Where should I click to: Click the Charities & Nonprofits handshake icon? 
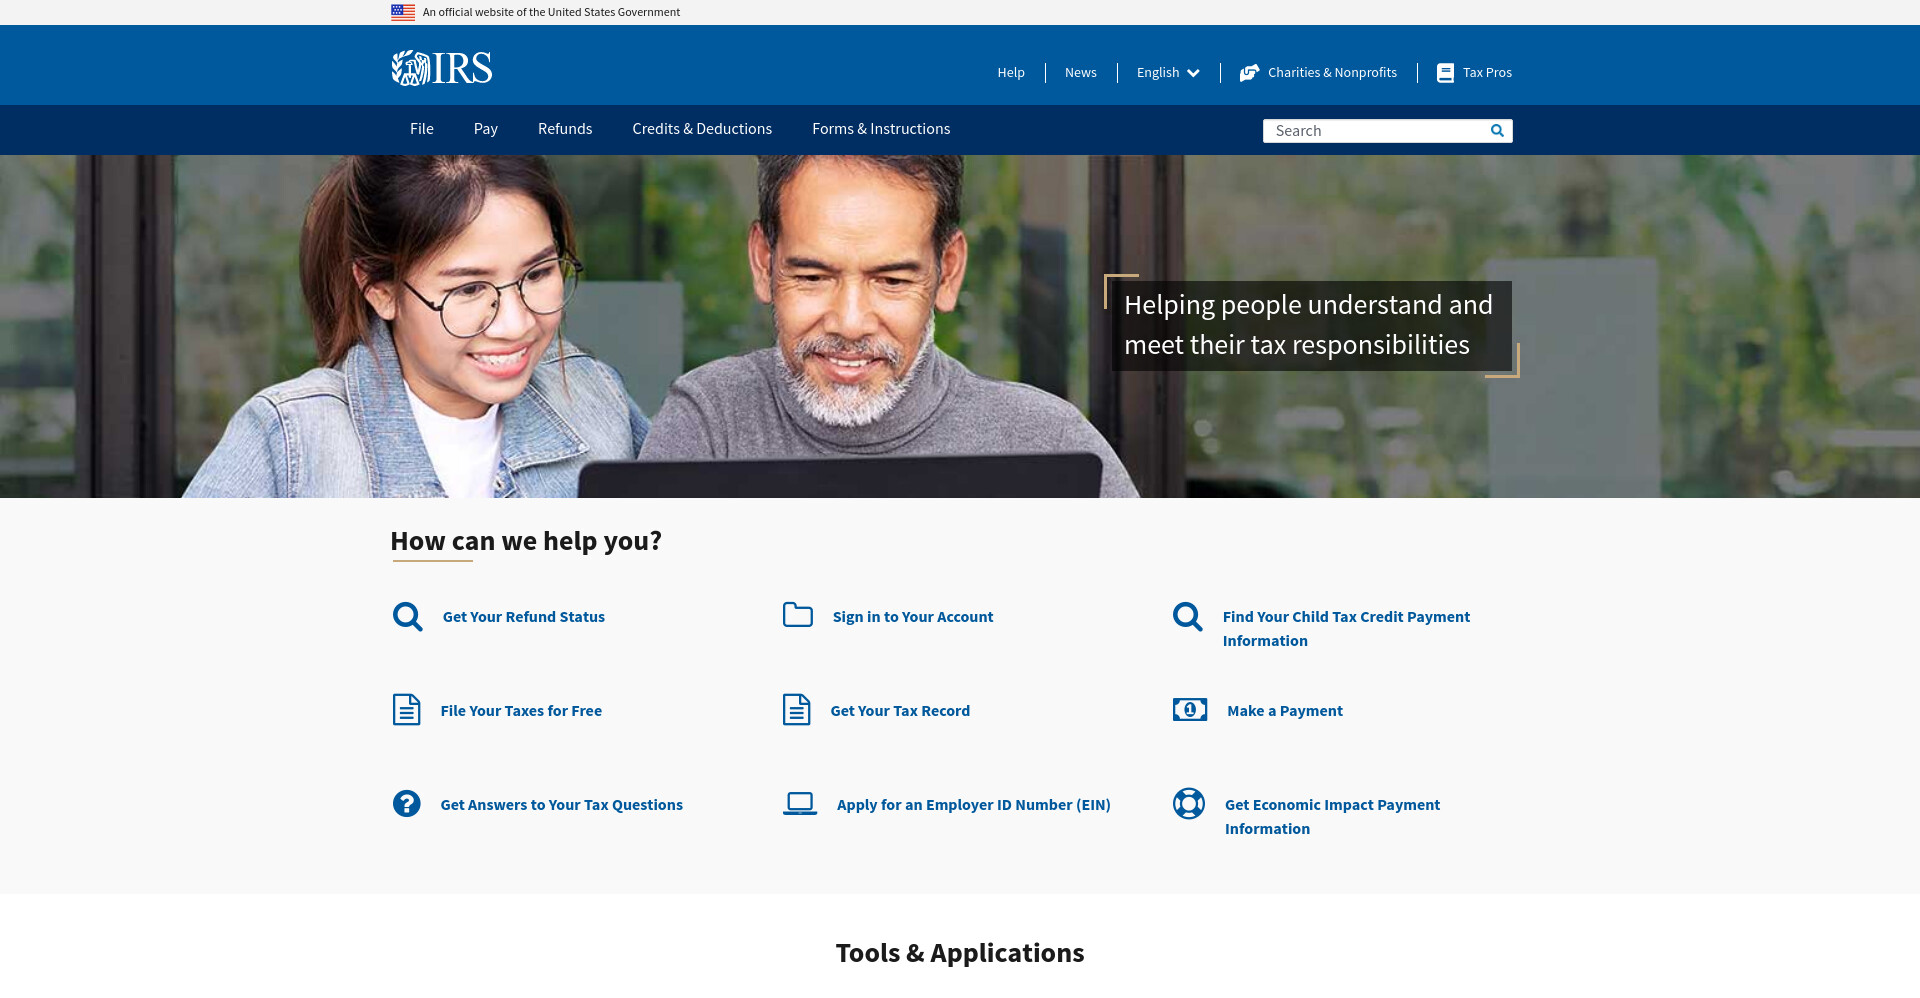pos(1249,73)
